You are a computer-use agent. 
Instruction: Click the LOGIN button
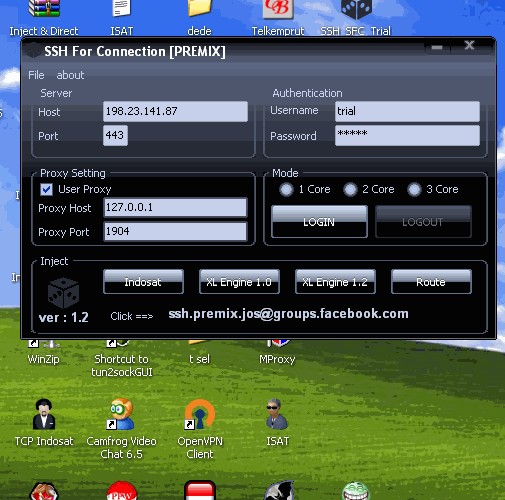(319, 222)
